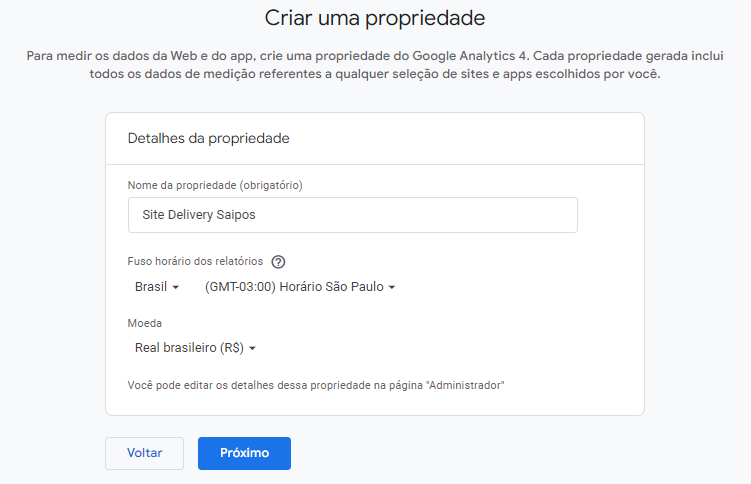Click the Próximo button
The width and height of the screenshot is (751, 484).
coord(244,453)
